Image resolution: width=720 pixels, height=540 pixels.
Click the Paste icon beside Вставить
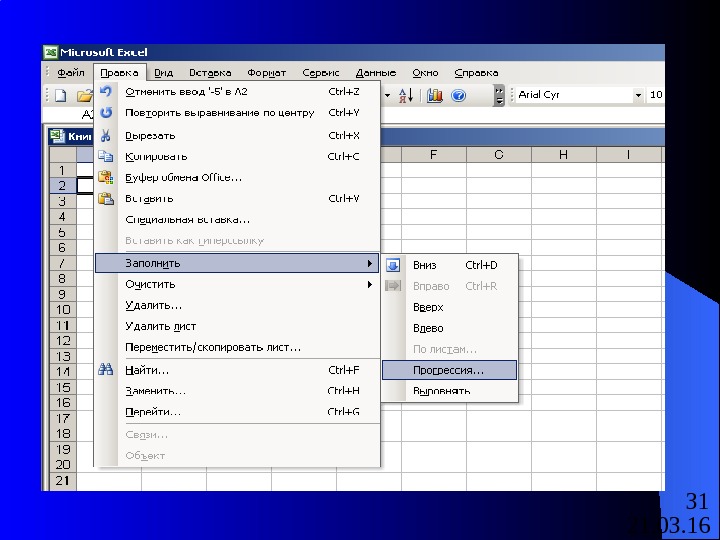tap(106, 198)
